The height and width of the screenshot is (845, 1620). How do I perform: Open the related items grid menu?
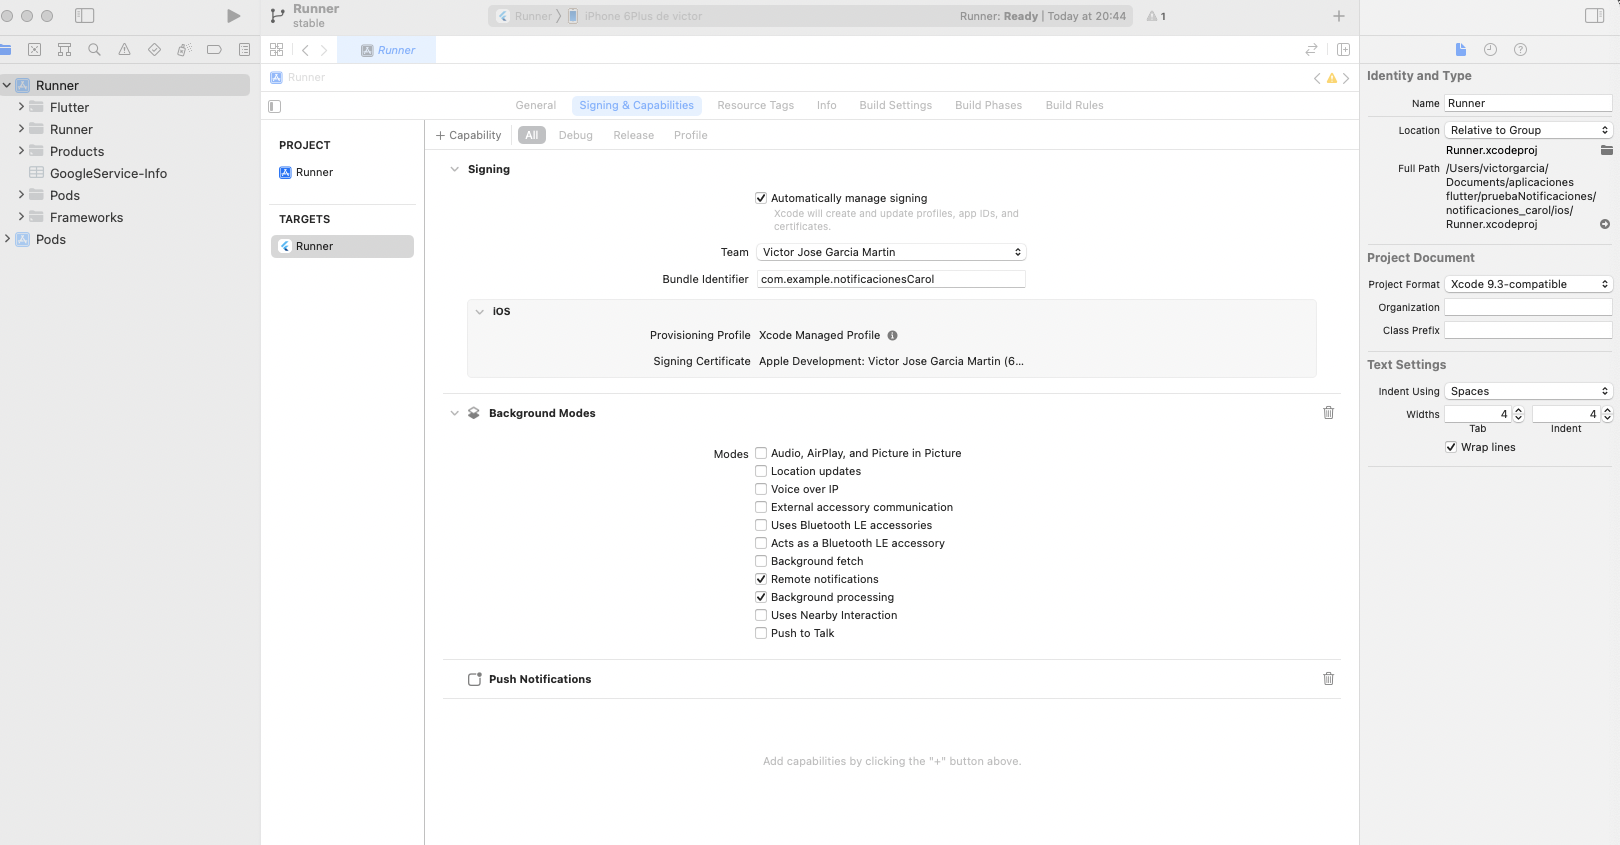click(x=277, y=50)
